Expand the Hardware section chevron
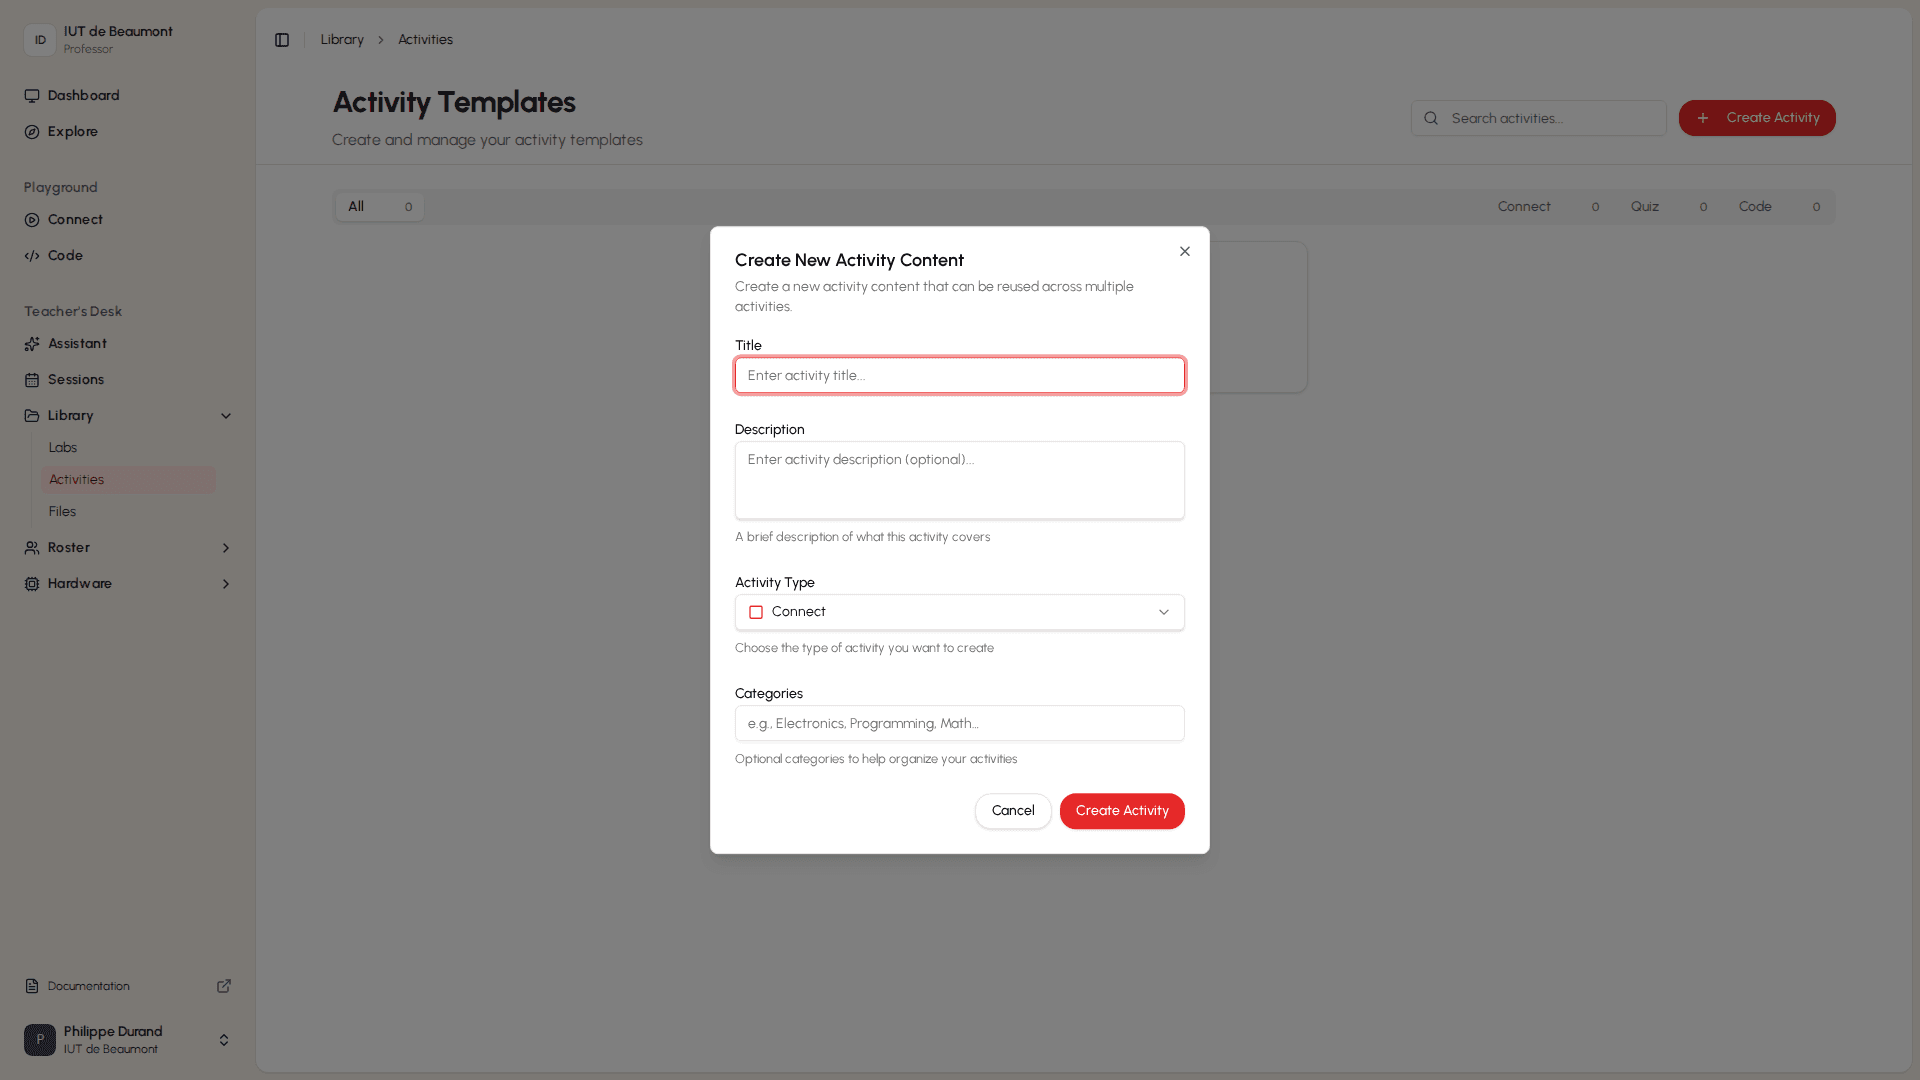The width and height of the screenshot is (1920, 1080). tap(226, 584)
